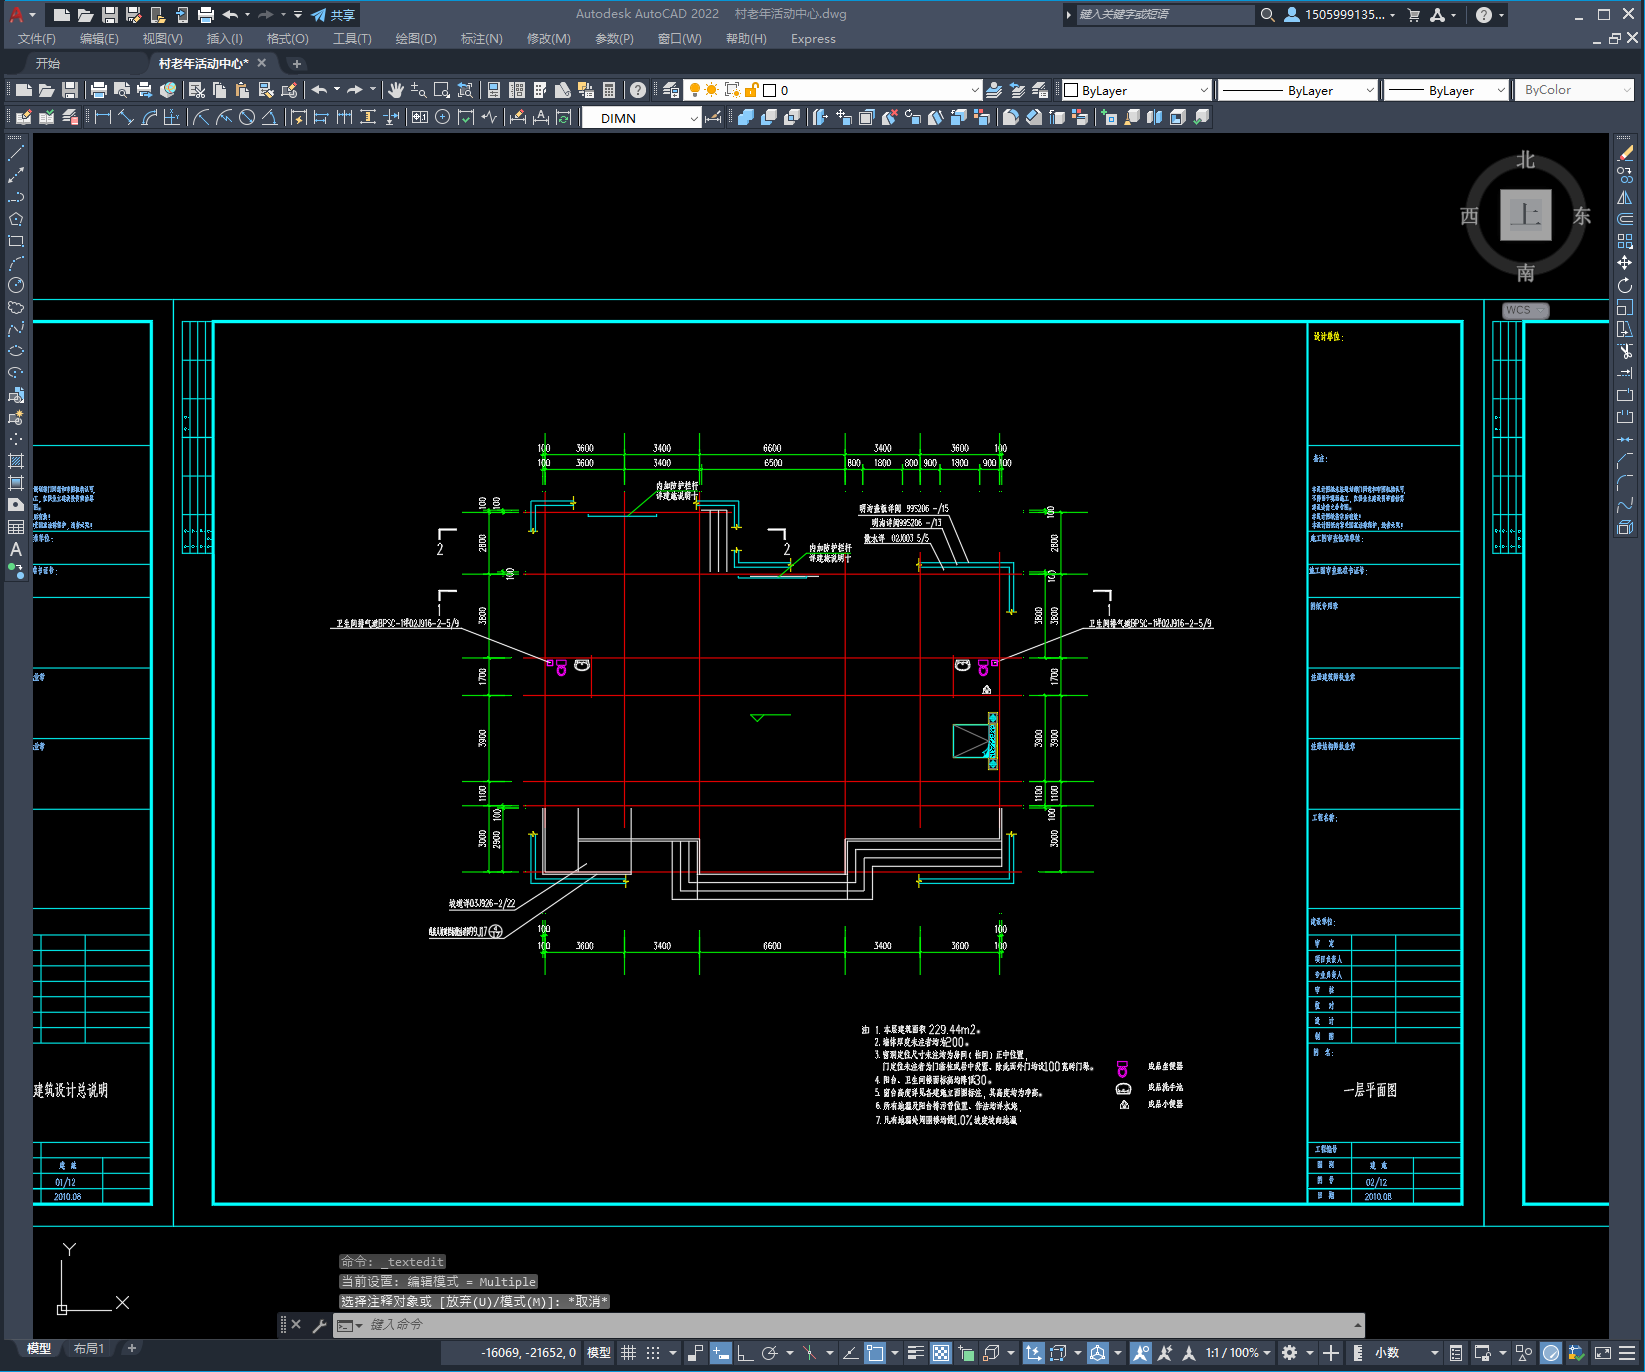This screenshot has width=1645, height=1372.
Task: Select the Rectangle draw tool
Action: (x=16, y=241)
